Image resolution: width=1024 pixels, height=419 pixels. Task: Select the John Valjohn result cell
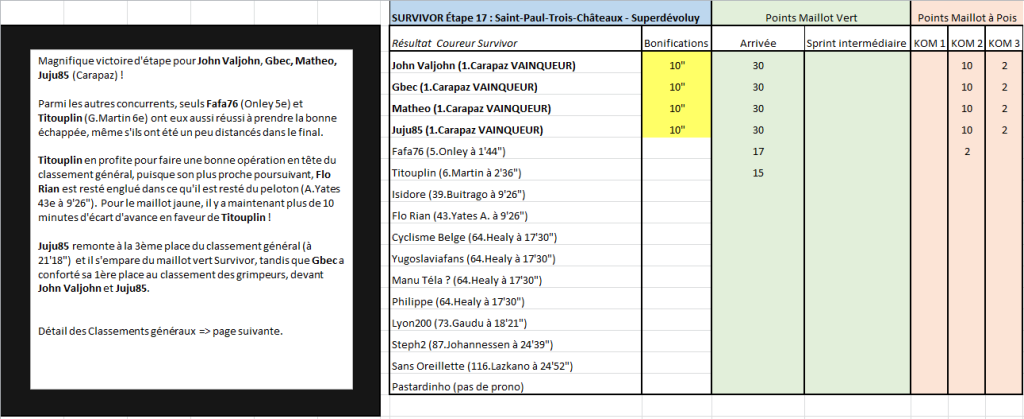click(x=515, y=66)
